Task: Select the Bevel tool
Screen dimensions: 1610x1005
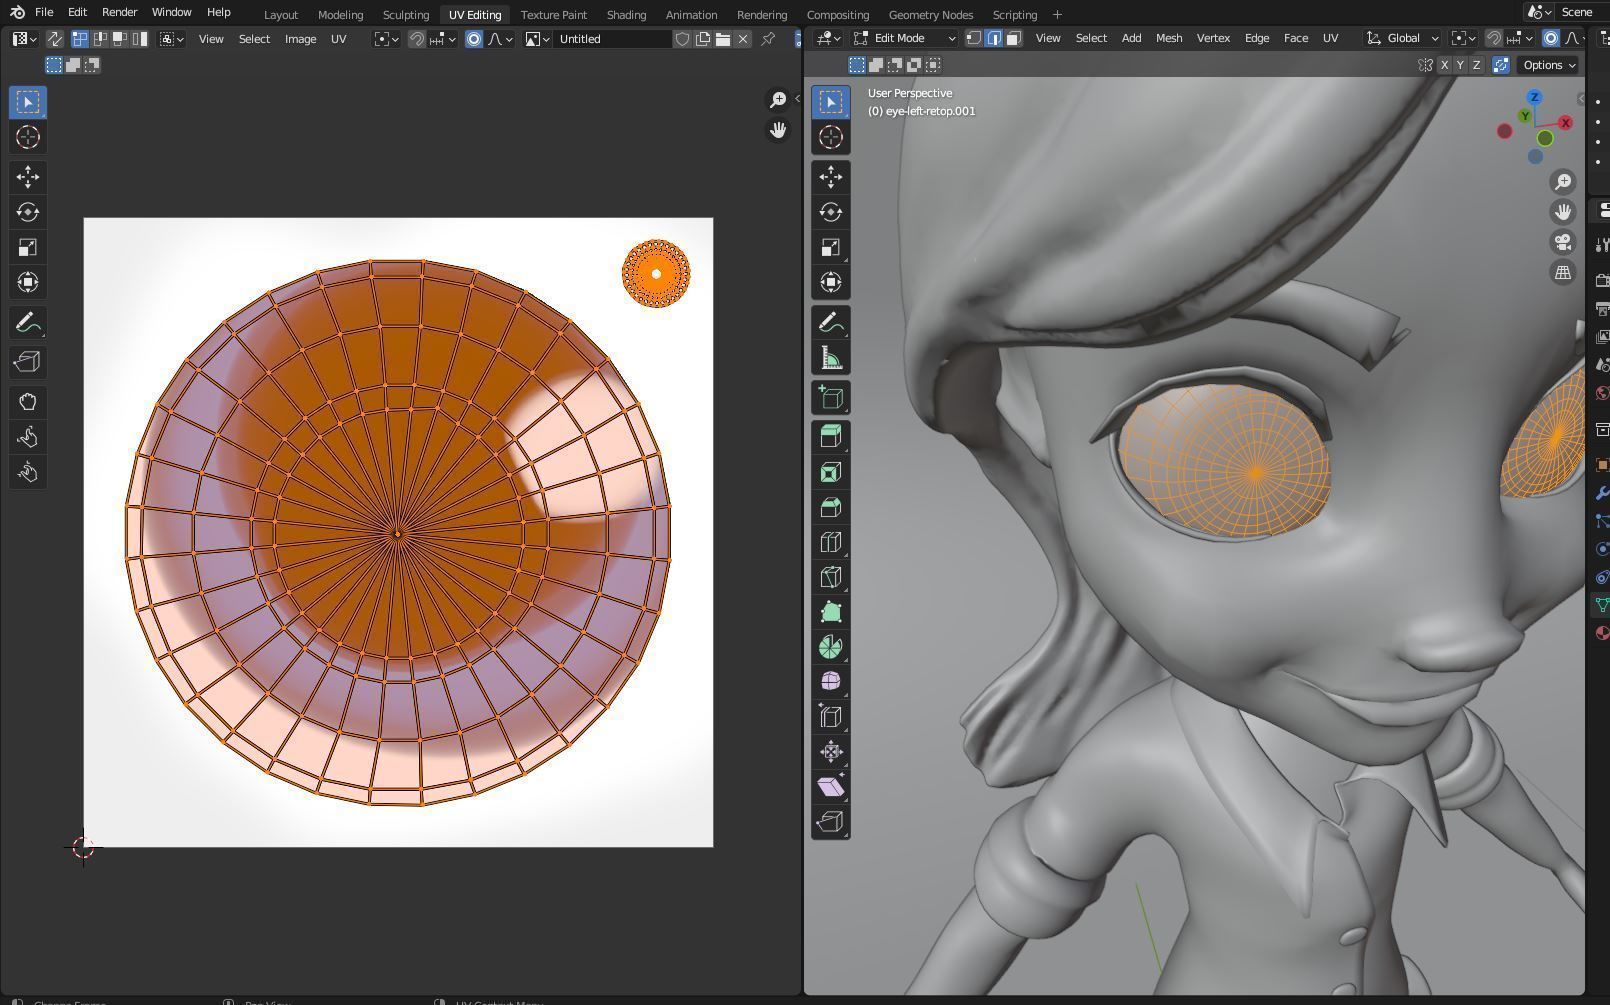Action: point(830,507)
